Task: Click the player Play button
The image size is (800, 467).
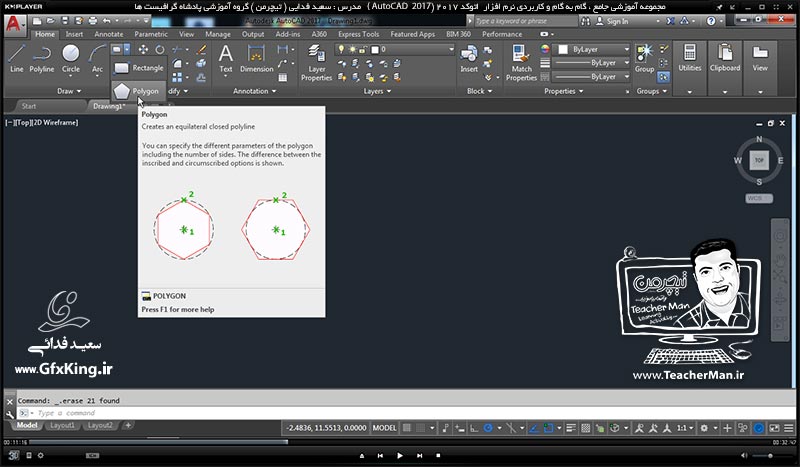Action: click(399, 455)
